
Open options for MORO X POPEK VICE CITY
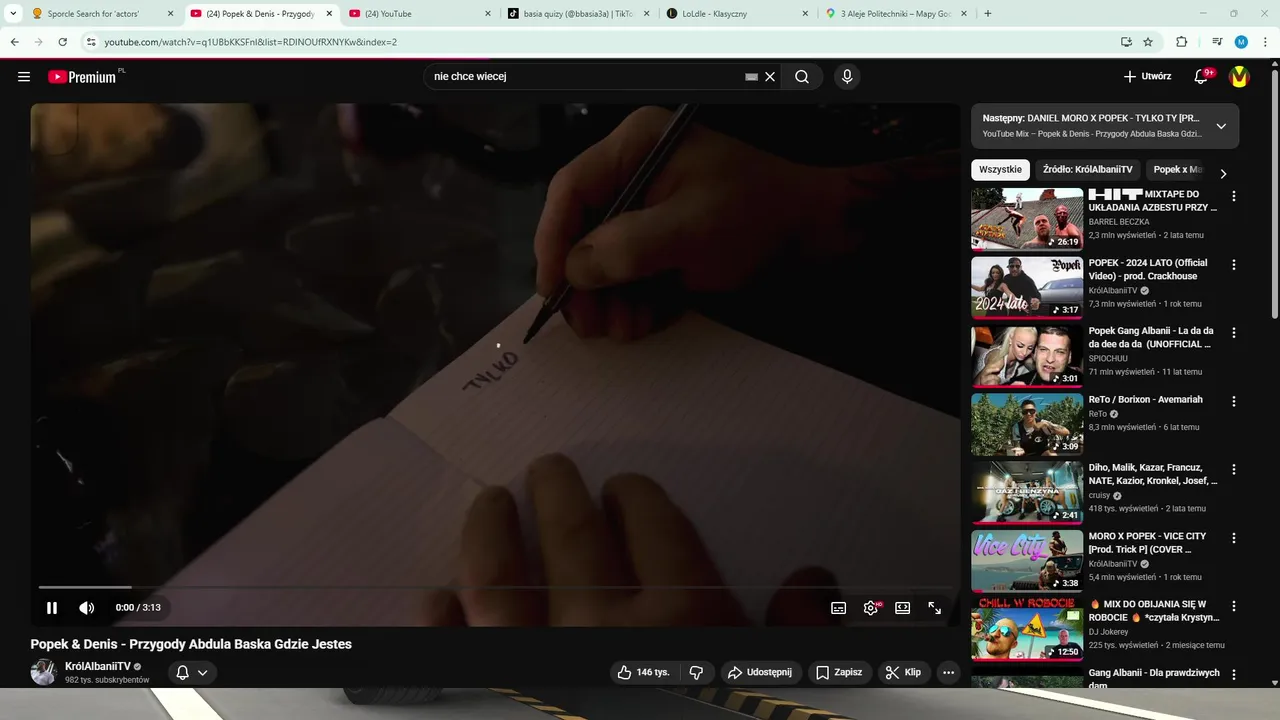pyautogui.click(x=1233, y=538)
